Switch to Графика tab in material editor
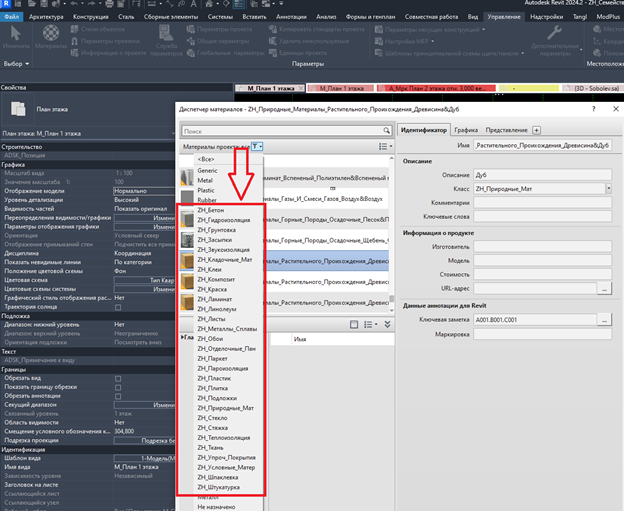624x511 pixels. click(466, 130)
